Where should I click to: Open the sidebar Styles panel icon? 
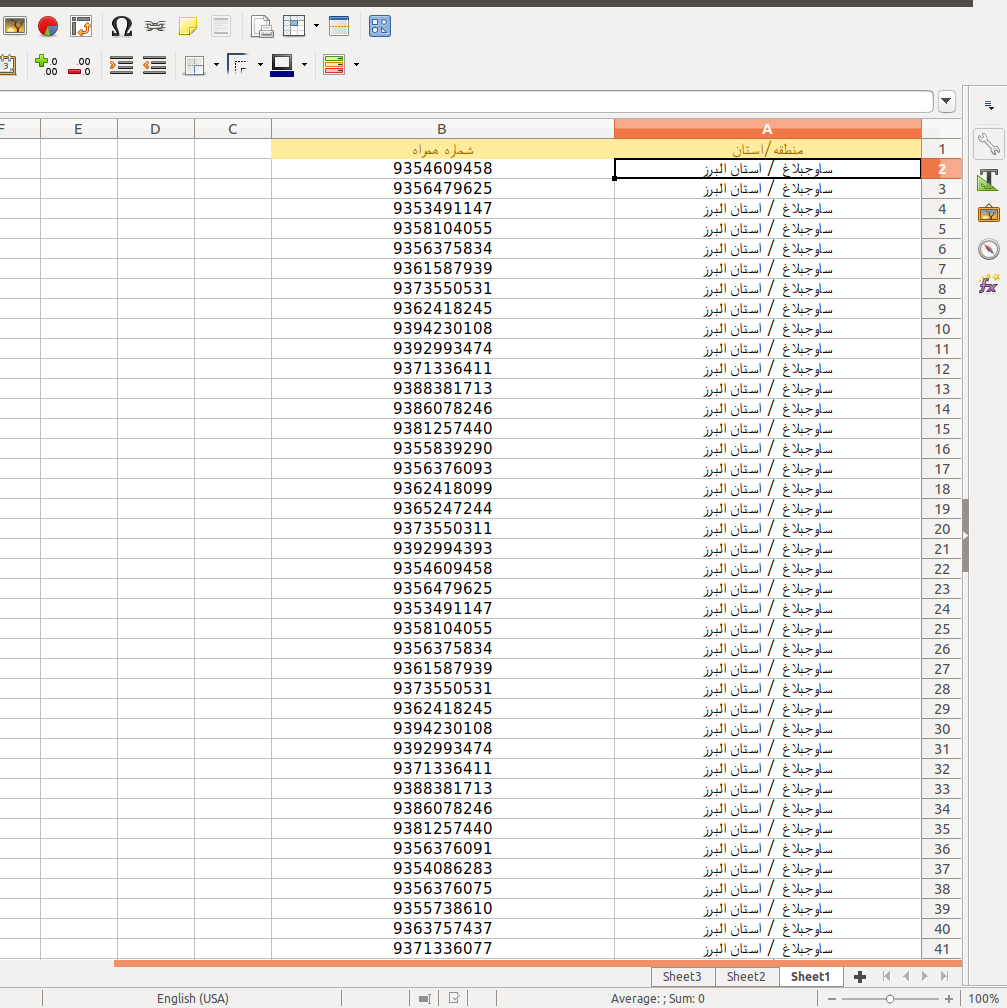(988, 179)
